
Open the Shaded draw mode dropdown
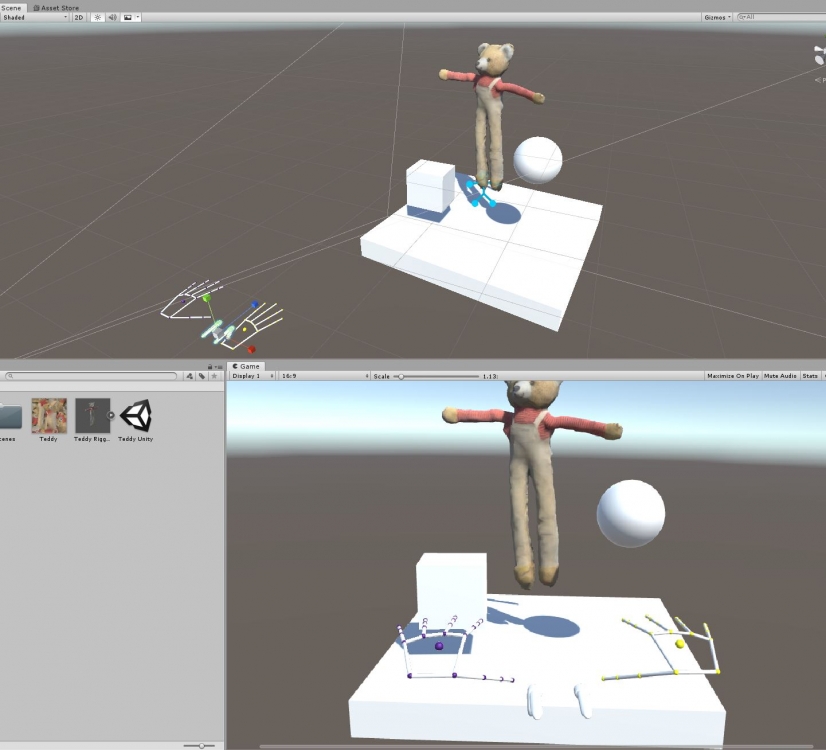(x=34, y=17)
